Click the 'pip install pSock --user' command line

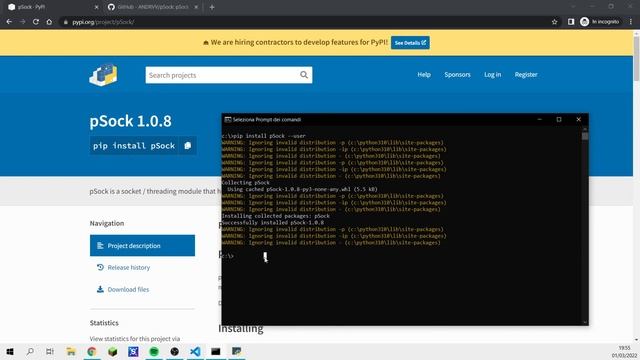point(264,136)
